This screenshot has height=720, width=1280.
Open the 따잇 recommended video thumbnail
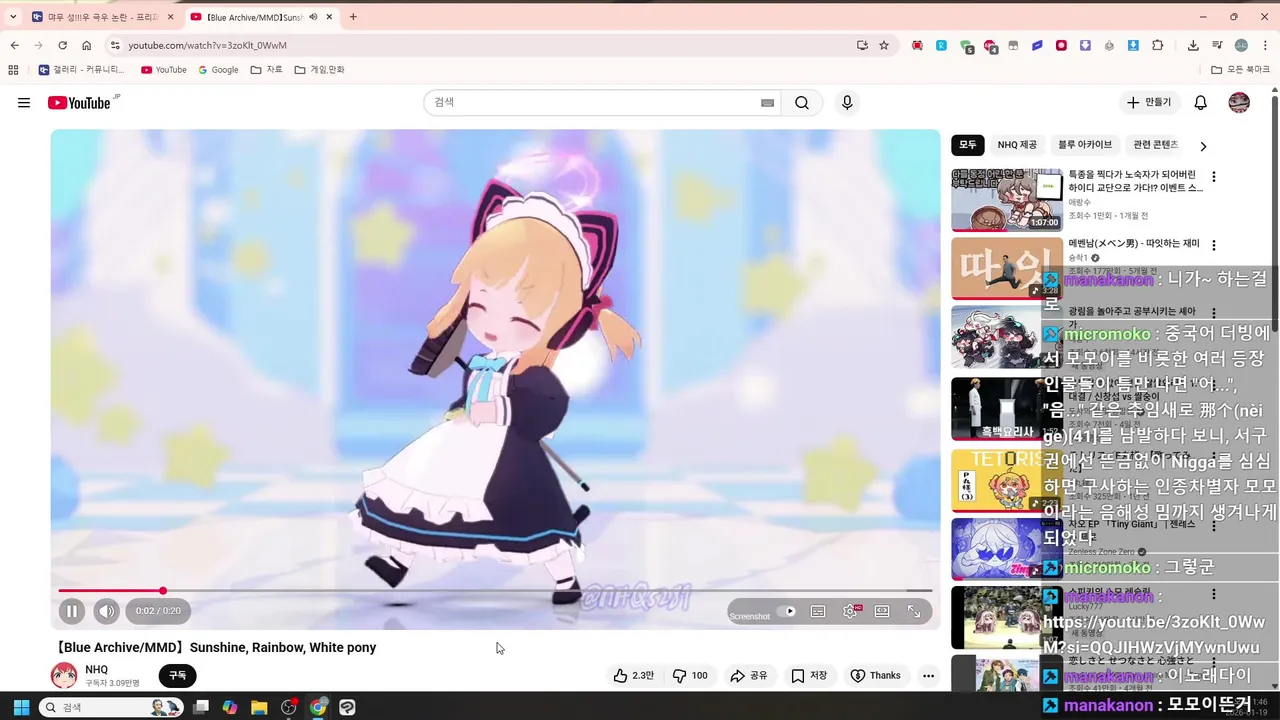coord(1007,268)
